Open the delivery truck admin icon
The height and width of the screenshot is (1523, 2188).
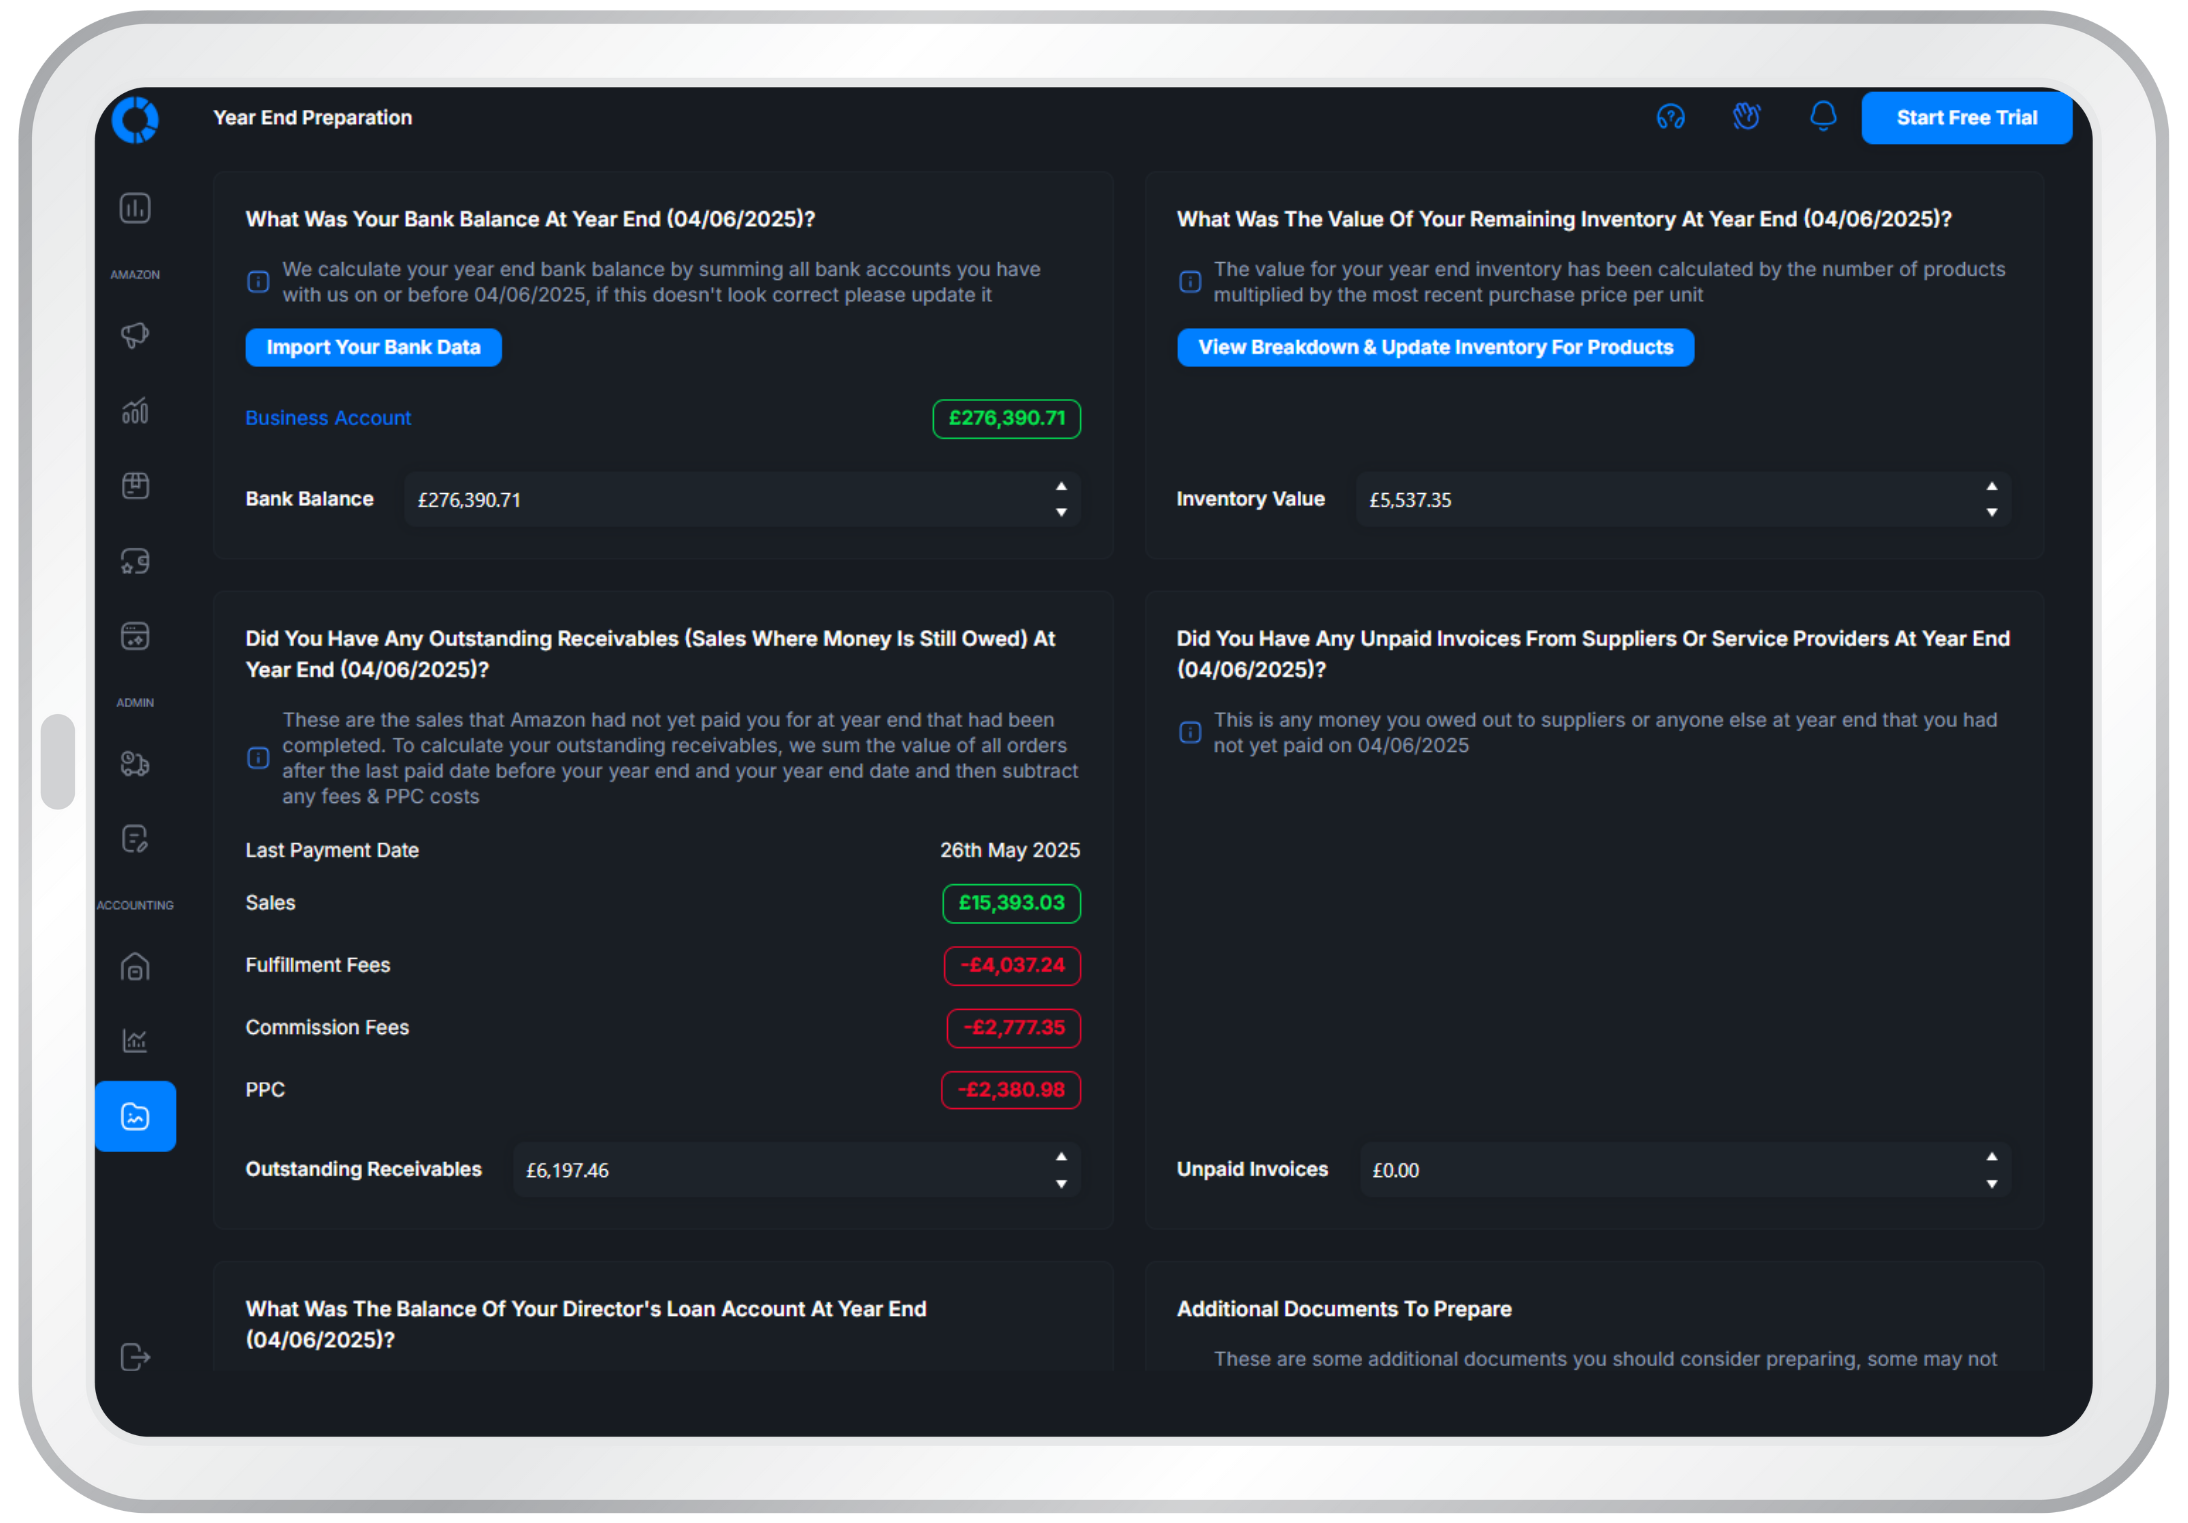tap(135, 764)
